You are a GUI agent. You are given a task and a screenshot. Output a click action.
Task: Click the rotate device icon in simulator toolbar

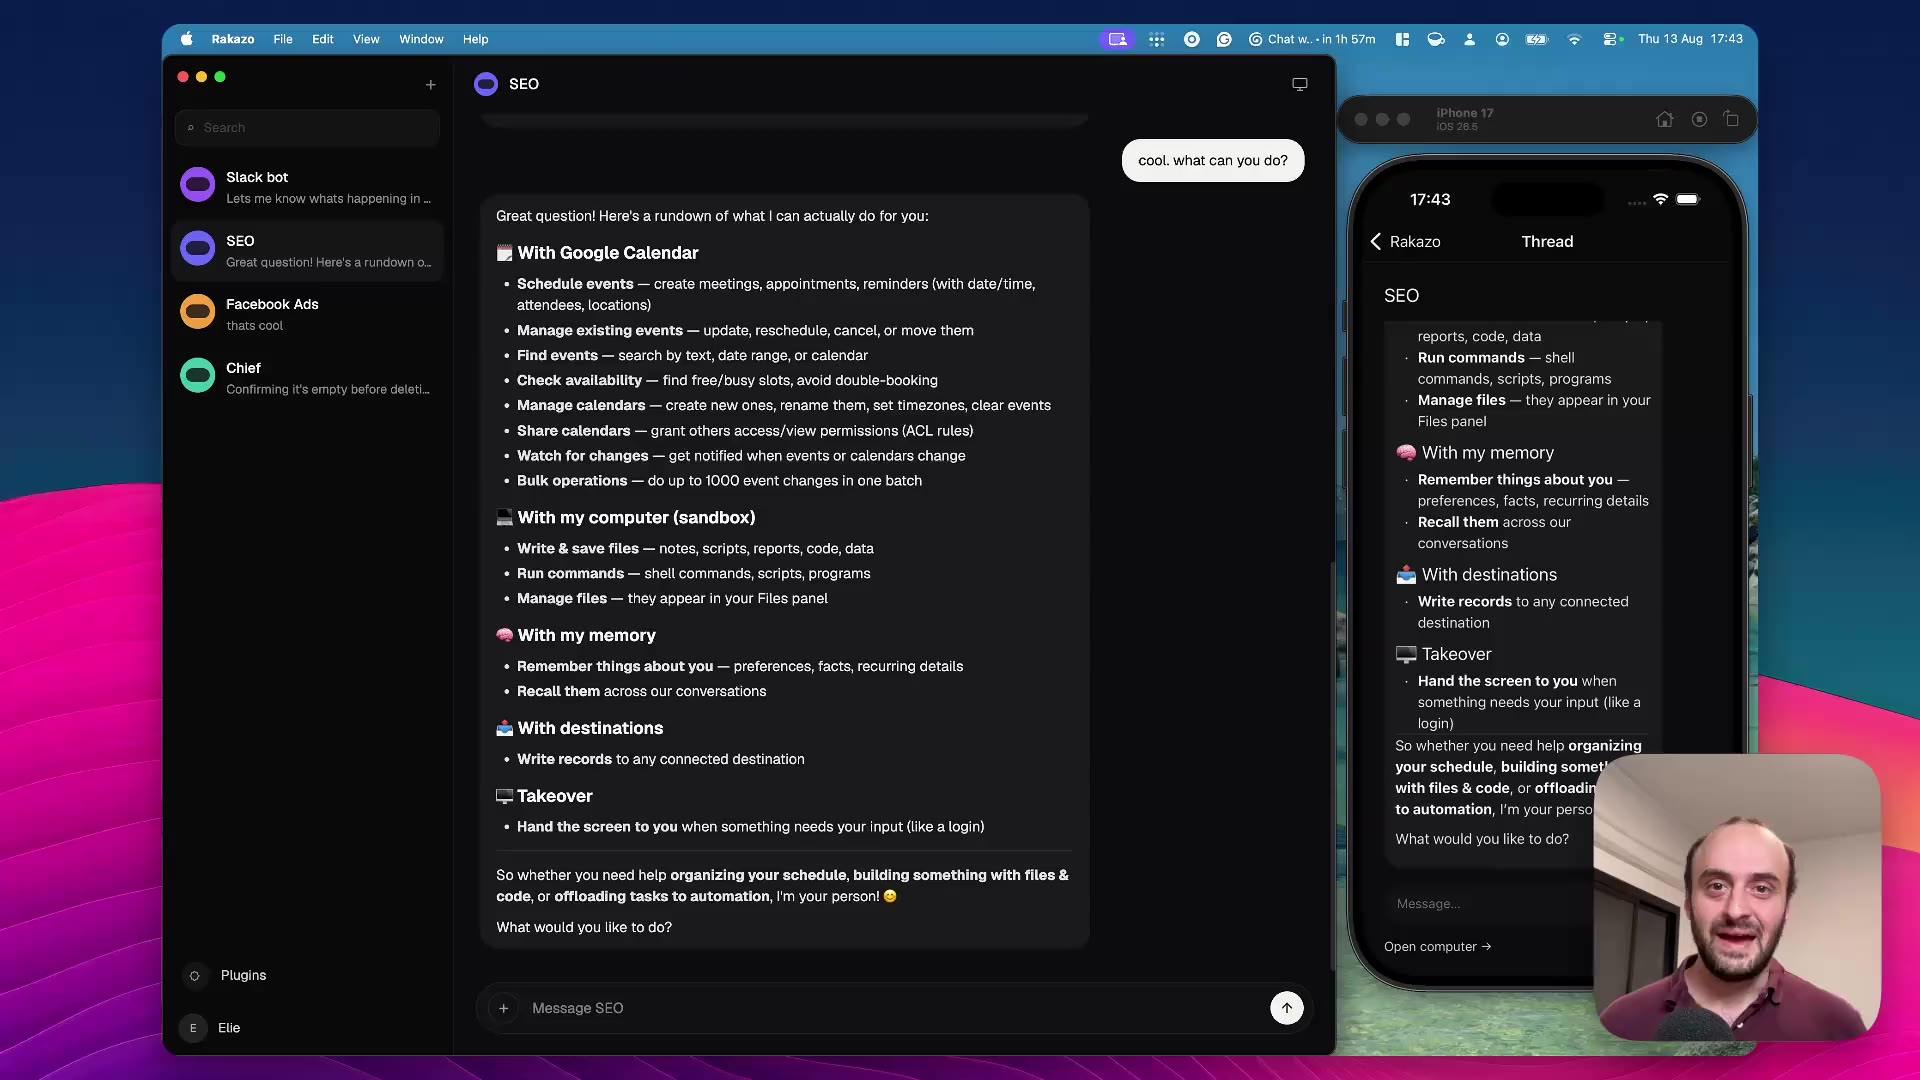pos(1731,119)
